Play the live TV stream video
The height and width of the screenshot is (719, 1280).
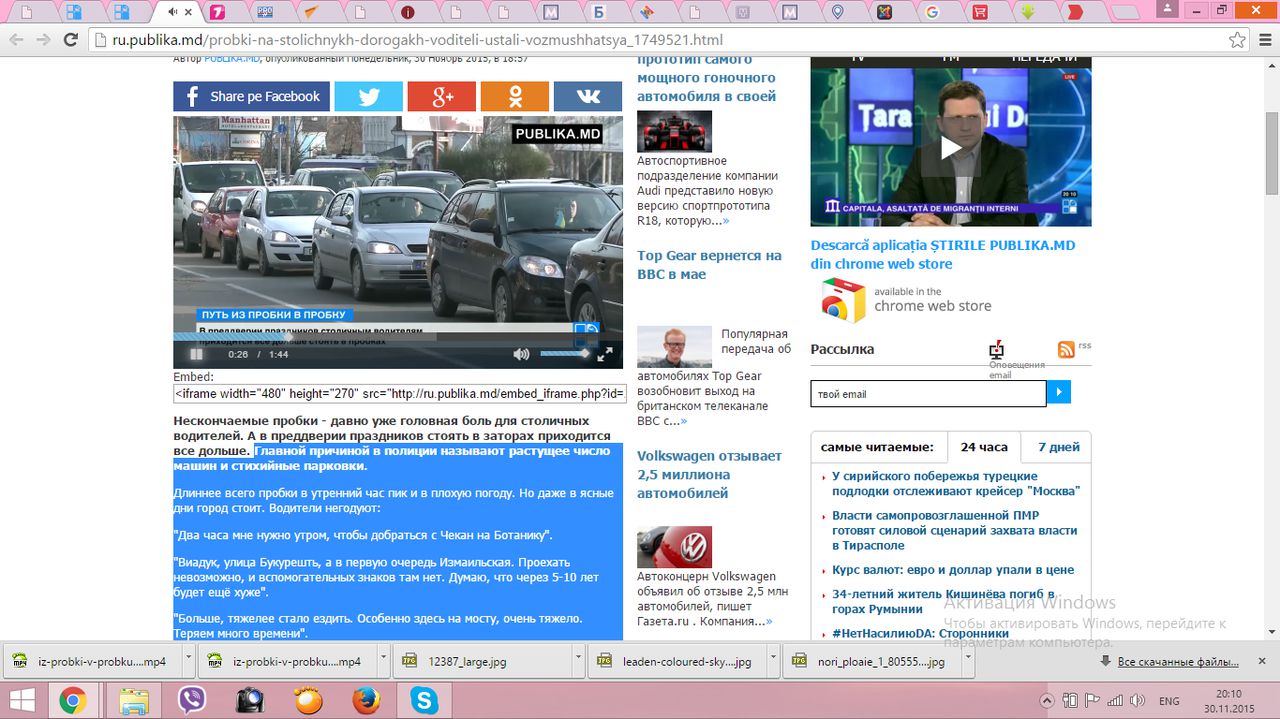[951, 148]
